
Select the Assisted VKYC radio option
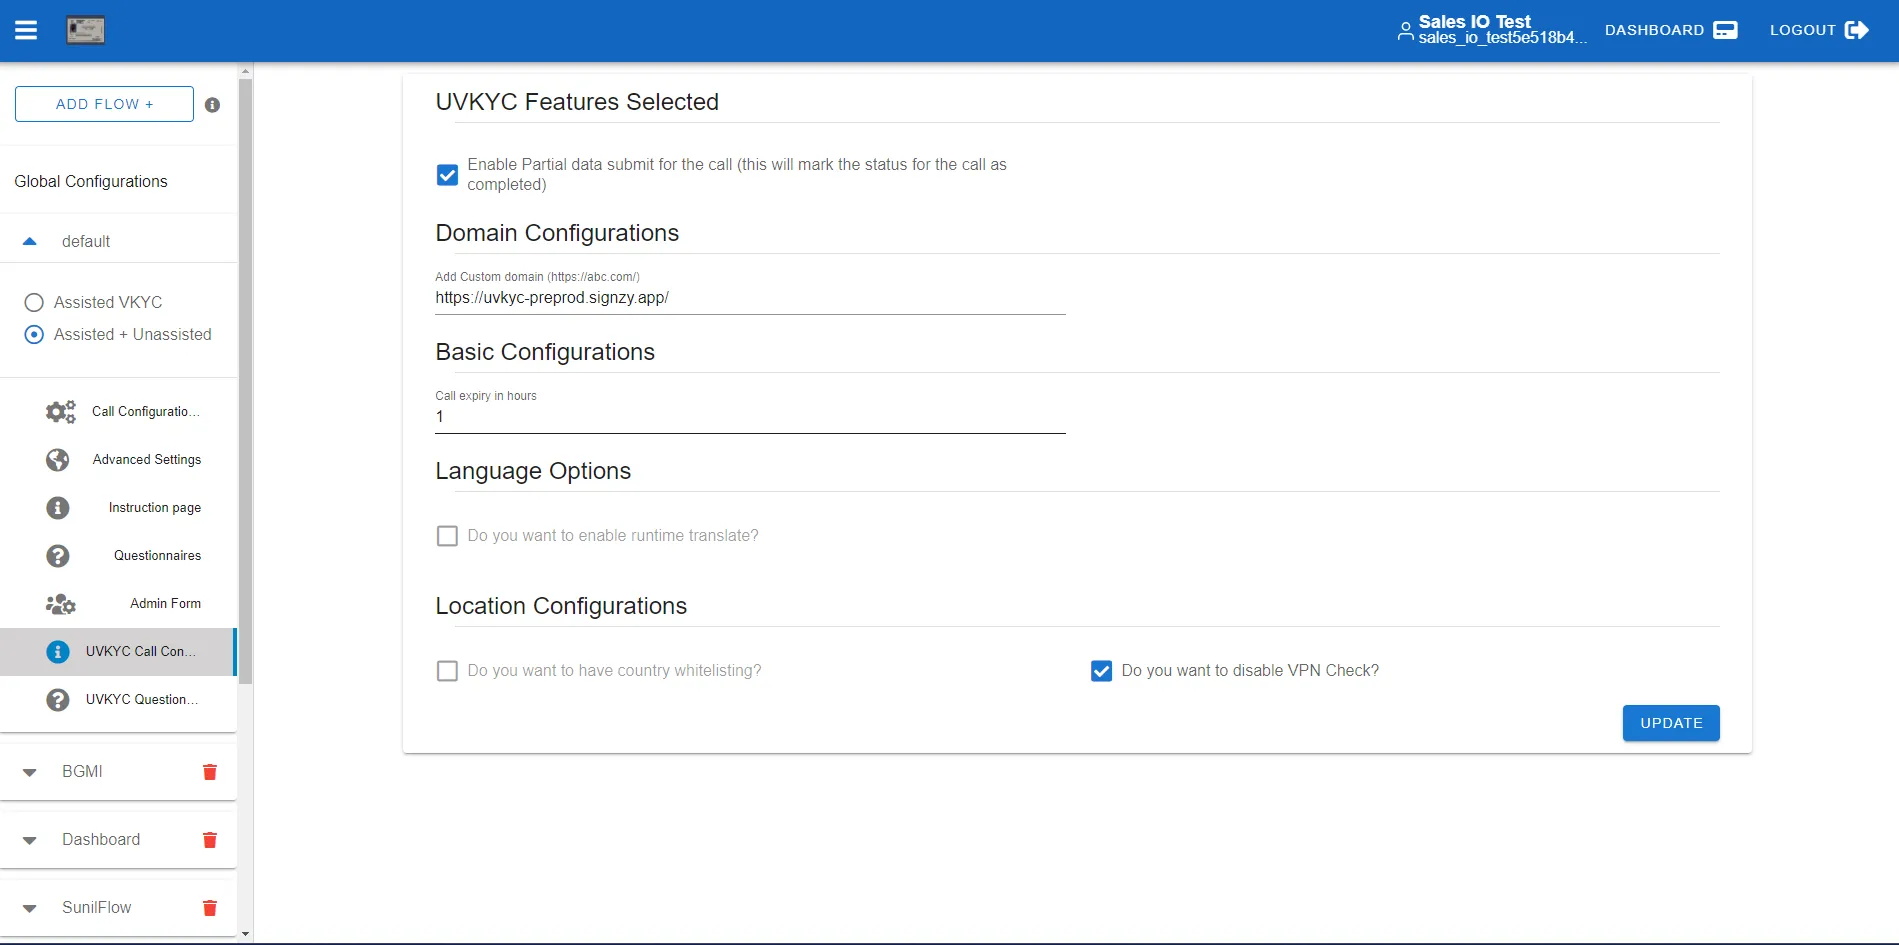coord(34,302)
